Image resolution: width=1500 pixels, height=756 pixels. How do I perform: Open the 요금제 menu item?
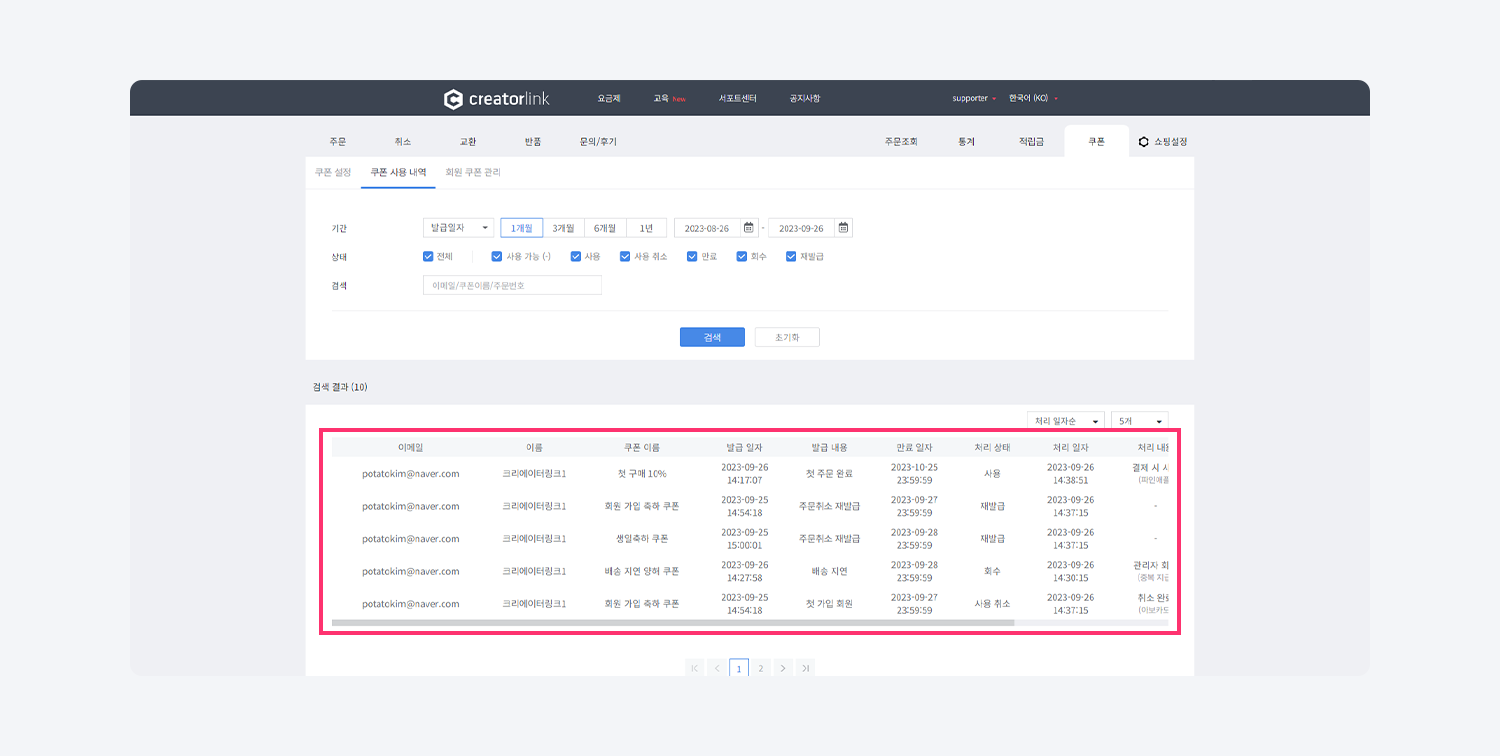coord(609,99)
